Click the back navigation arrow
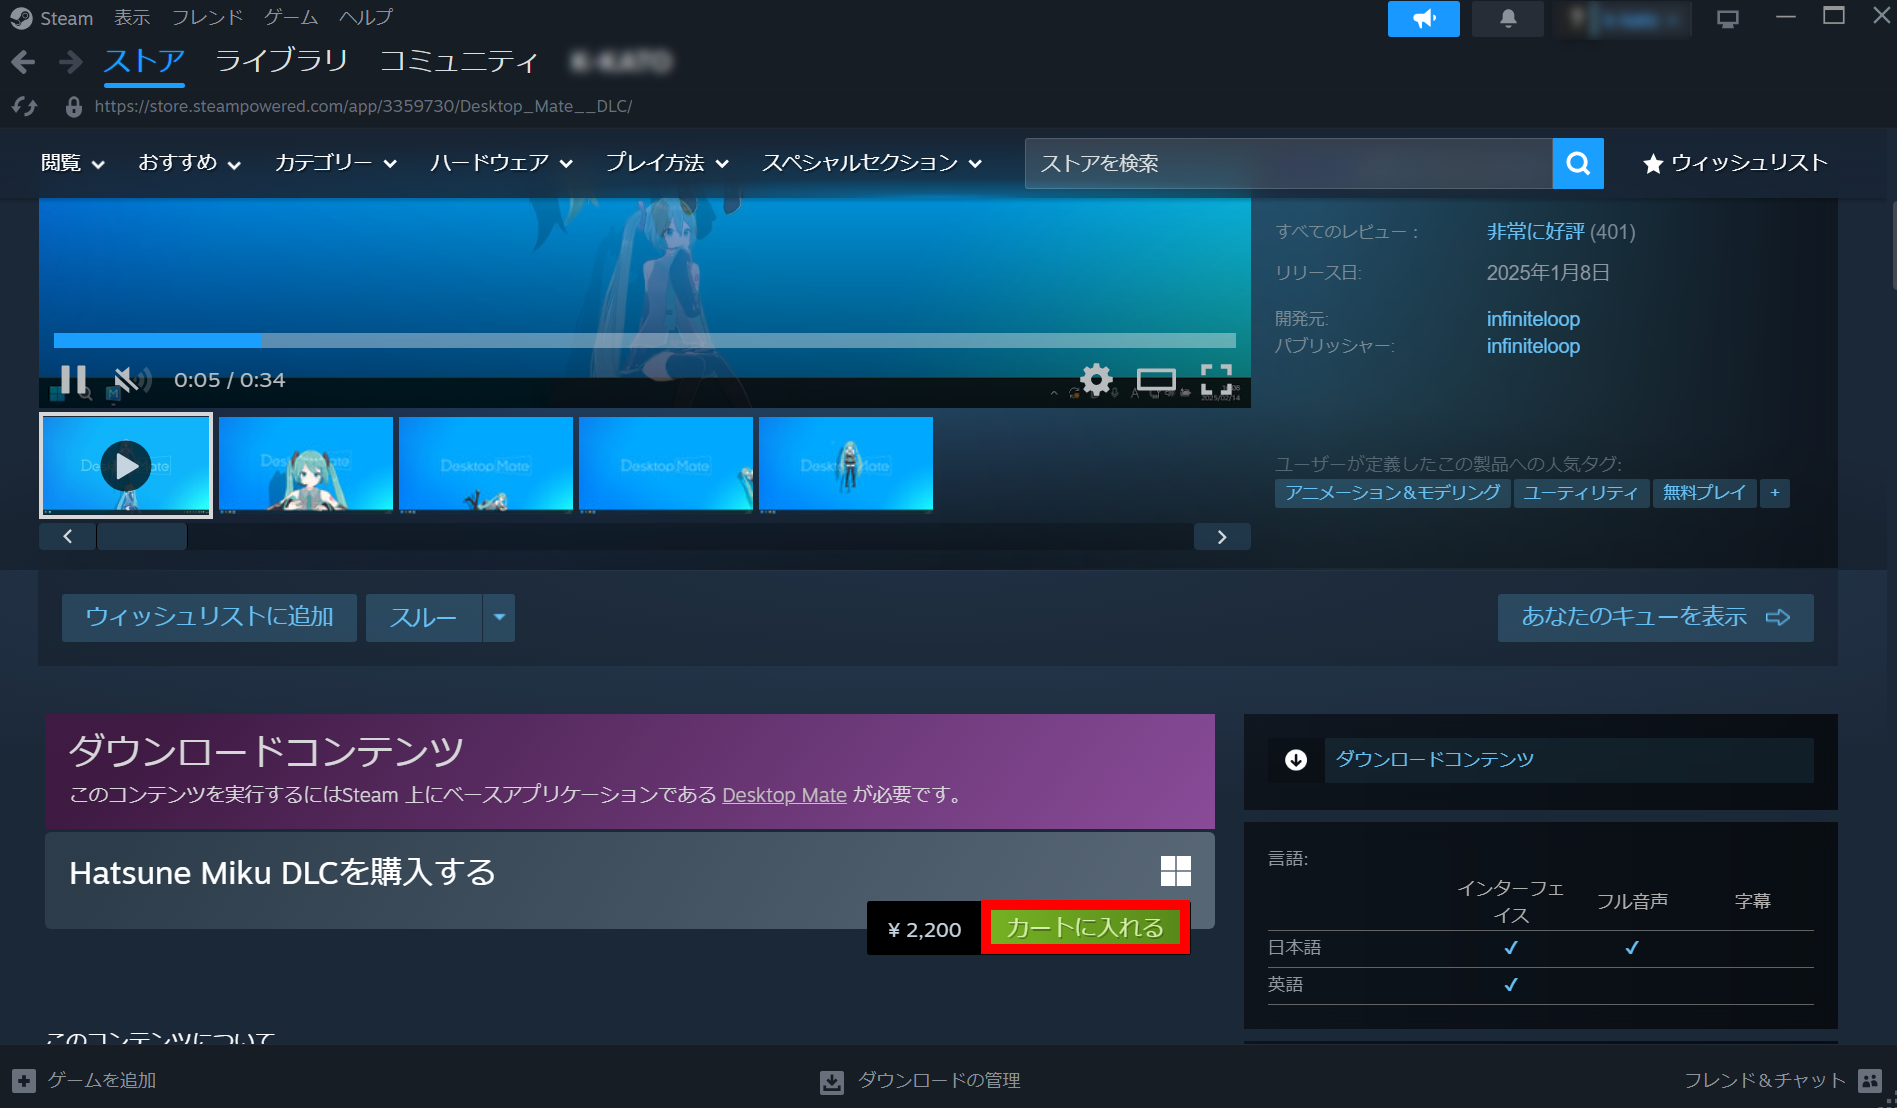This screenshot has height=1108, width=1897. (x=22, y=62)
